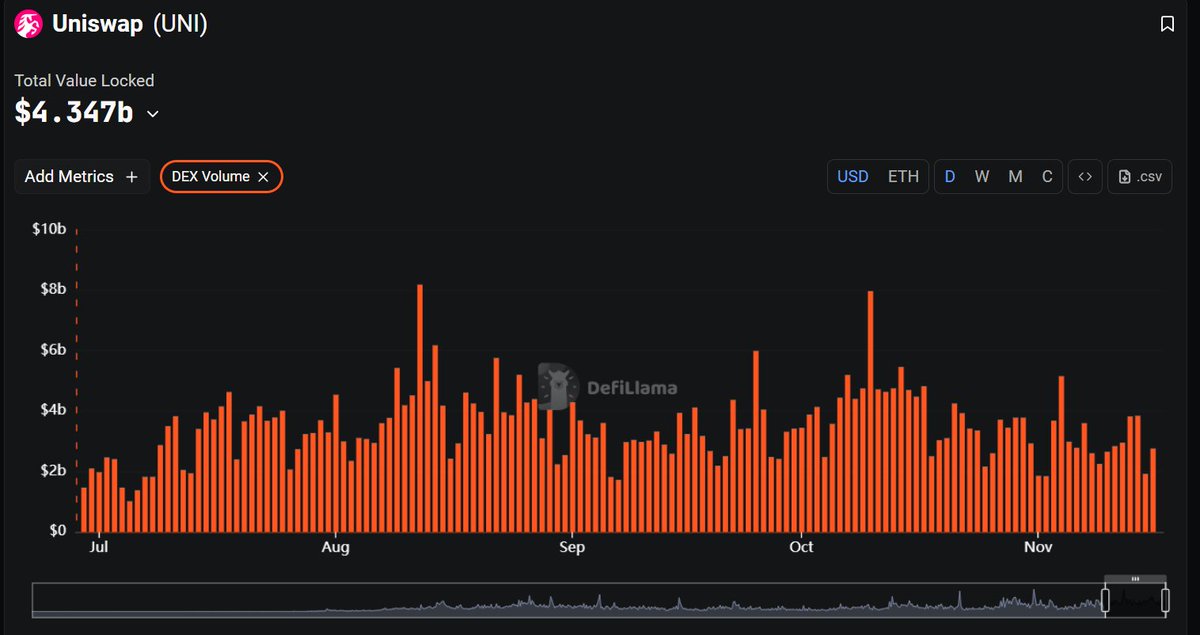Click the Nov x-axis label
Screen dimensions: 1200x635
[x=1039, y=547]
